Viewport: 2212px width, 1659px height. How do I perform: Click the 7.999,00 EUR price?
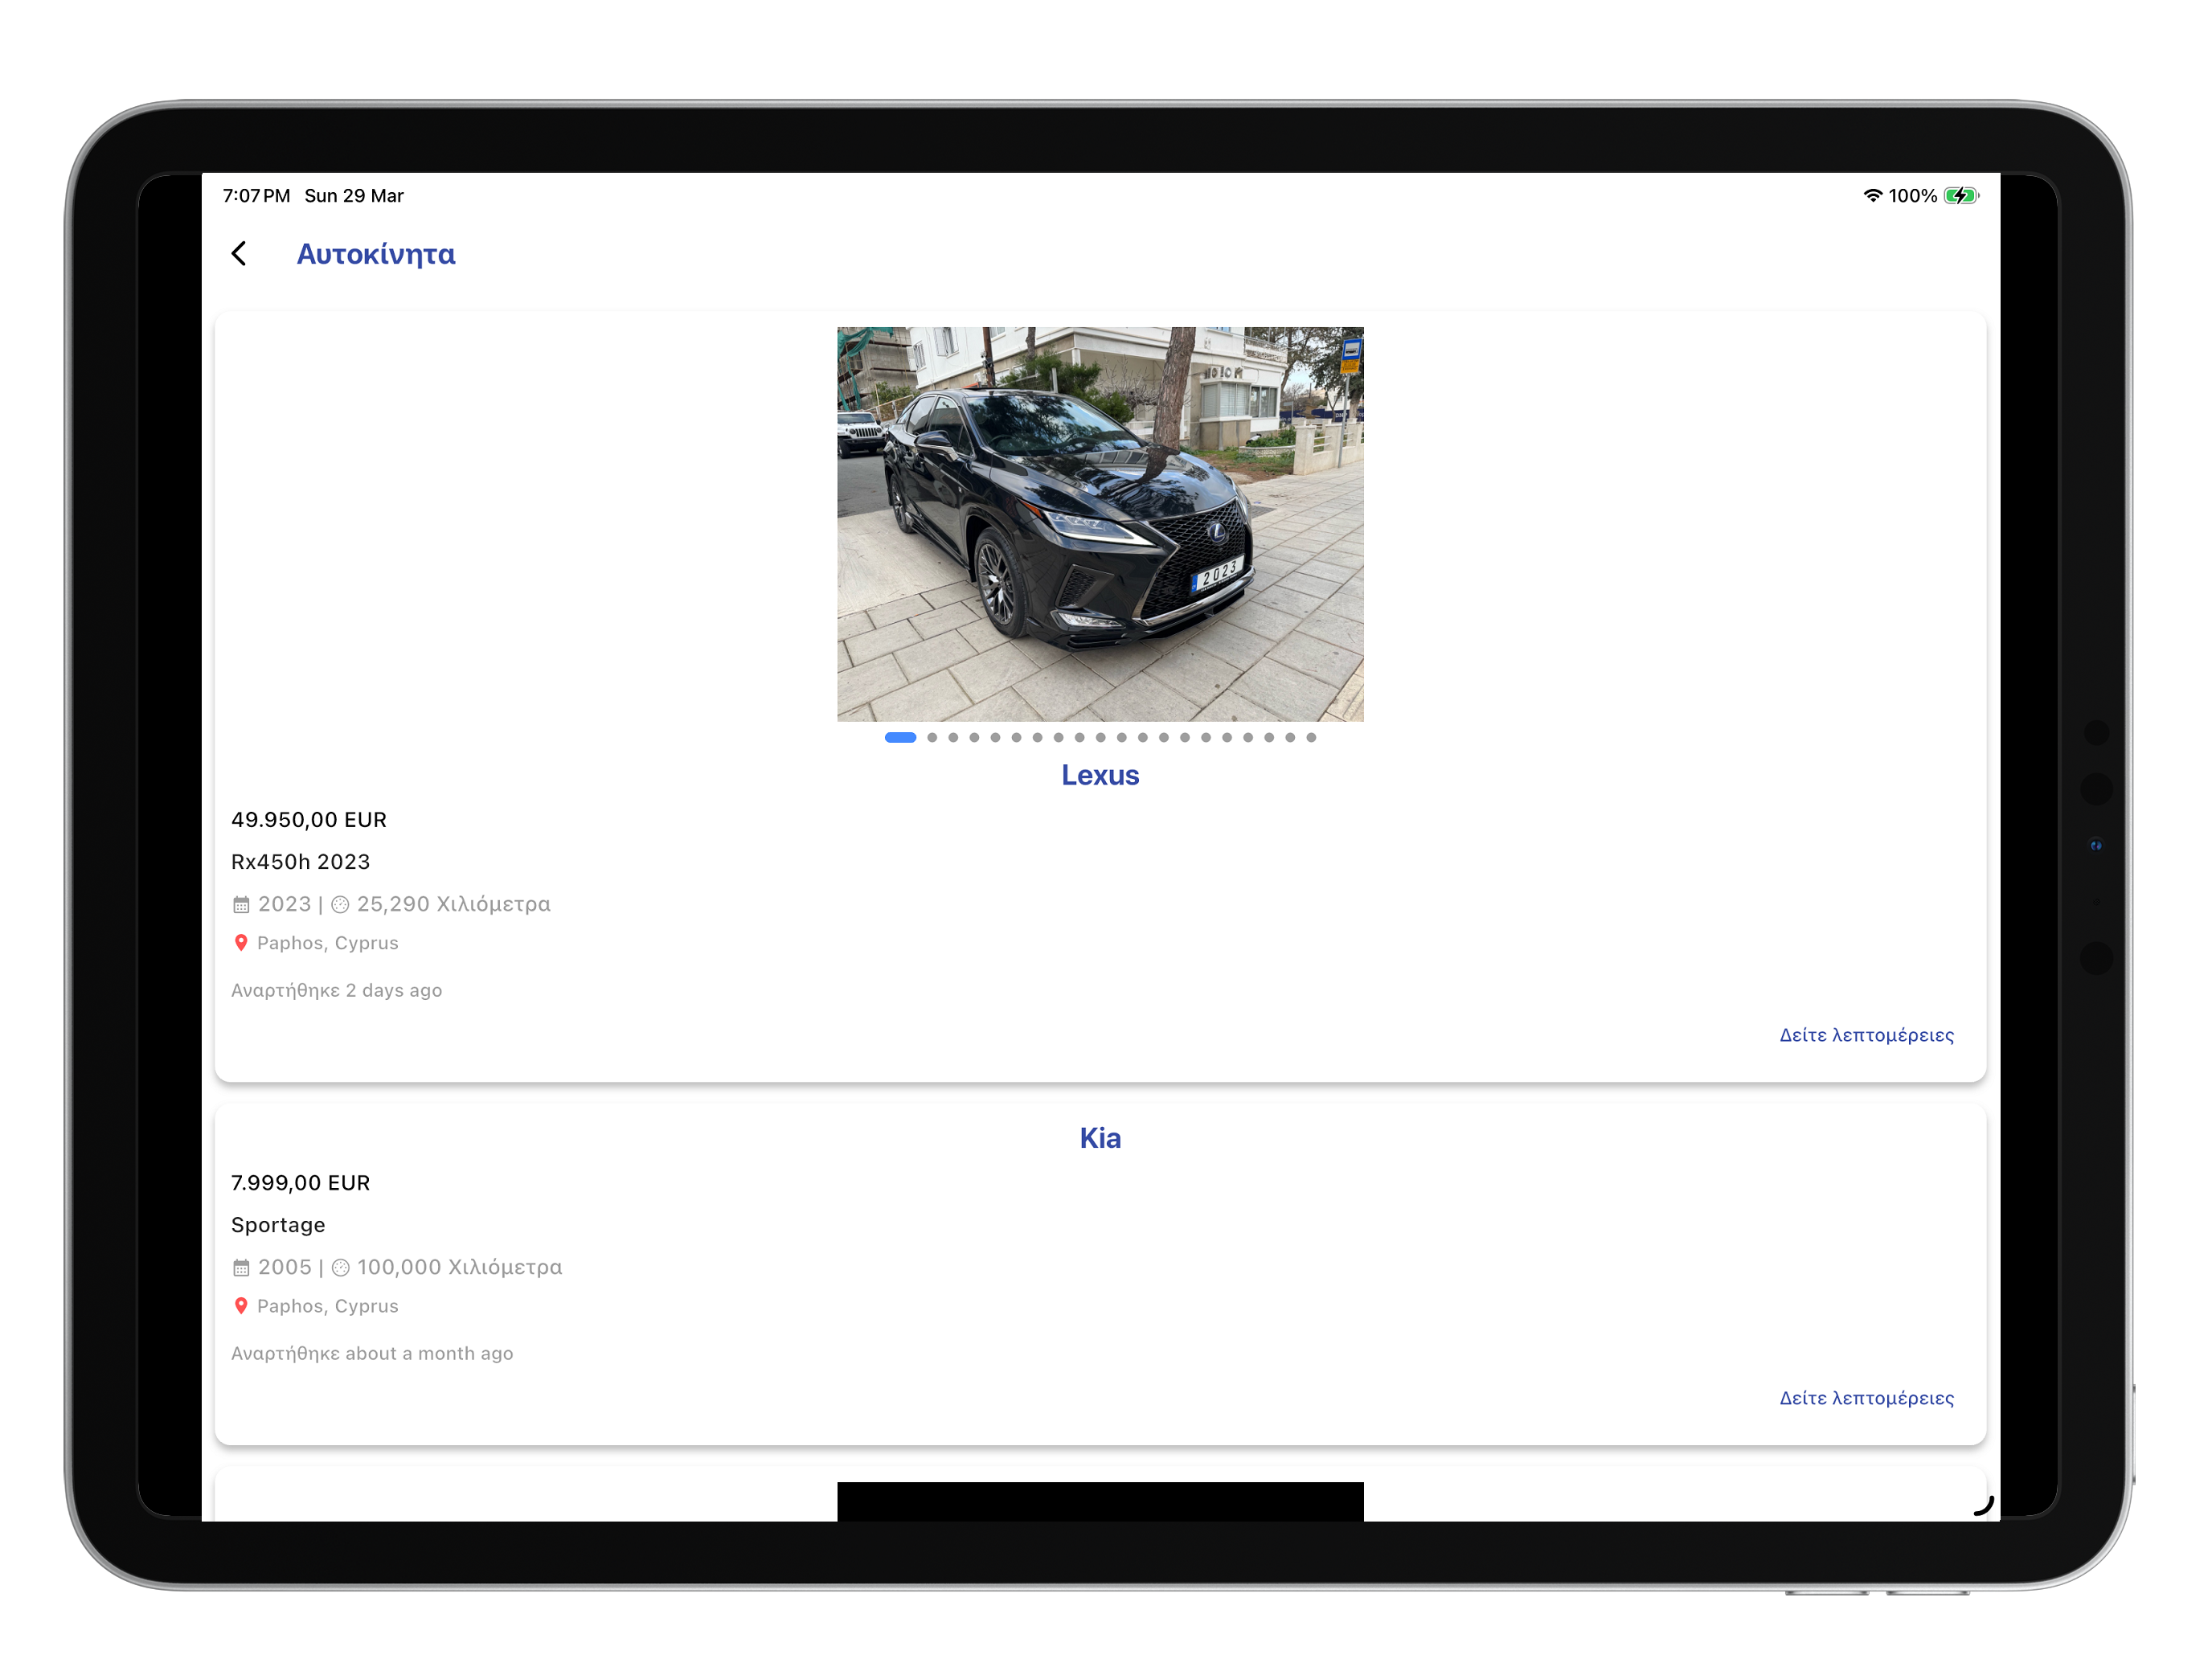tap(301, 1183)
